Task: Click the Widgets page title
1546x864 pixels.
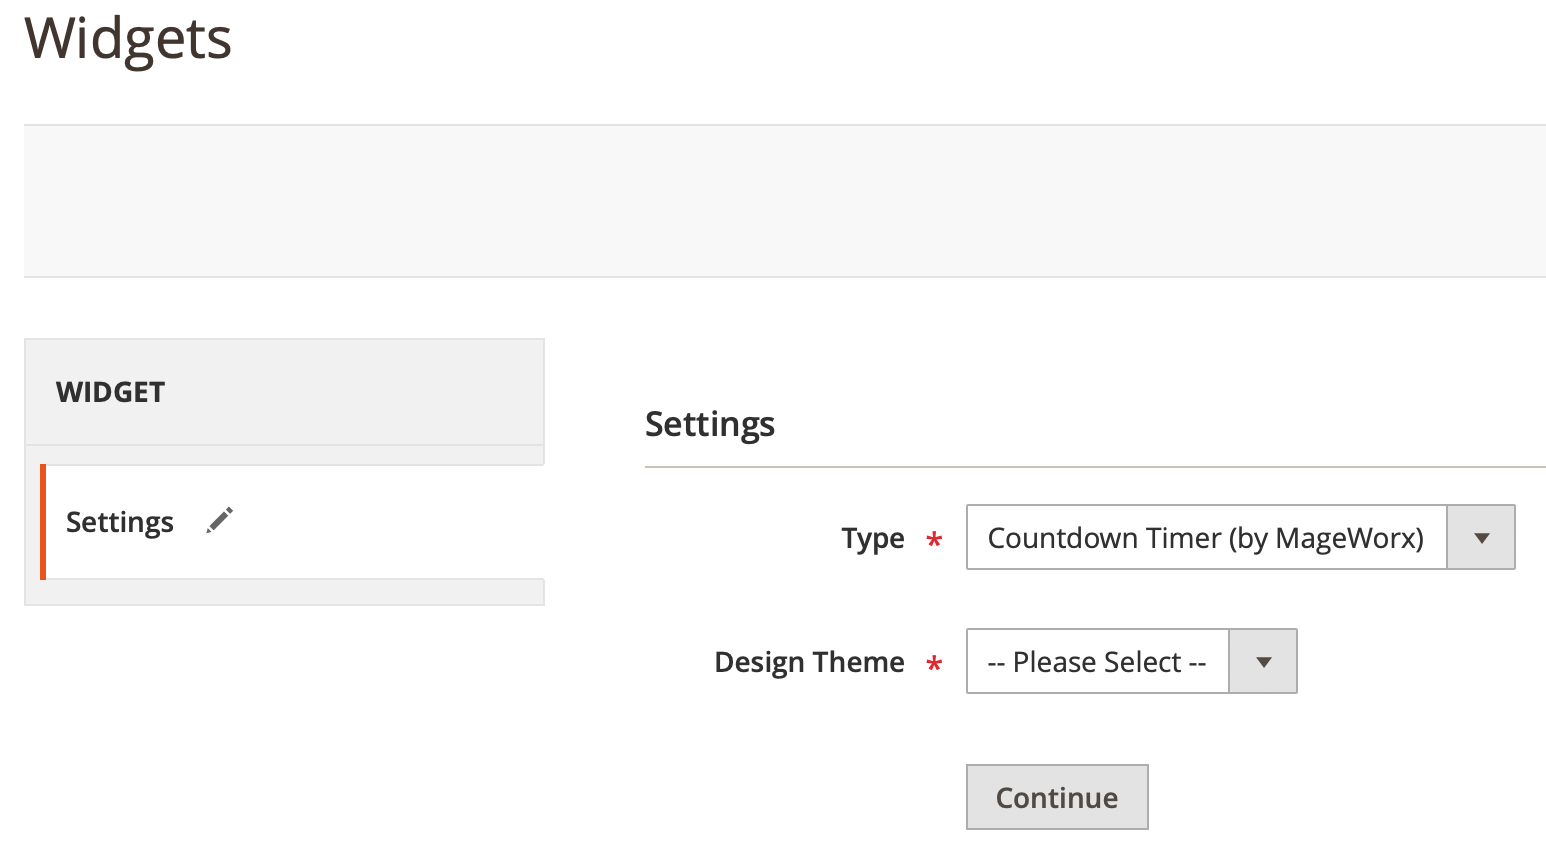Action: pyautogui.click(x=128, y=39)
